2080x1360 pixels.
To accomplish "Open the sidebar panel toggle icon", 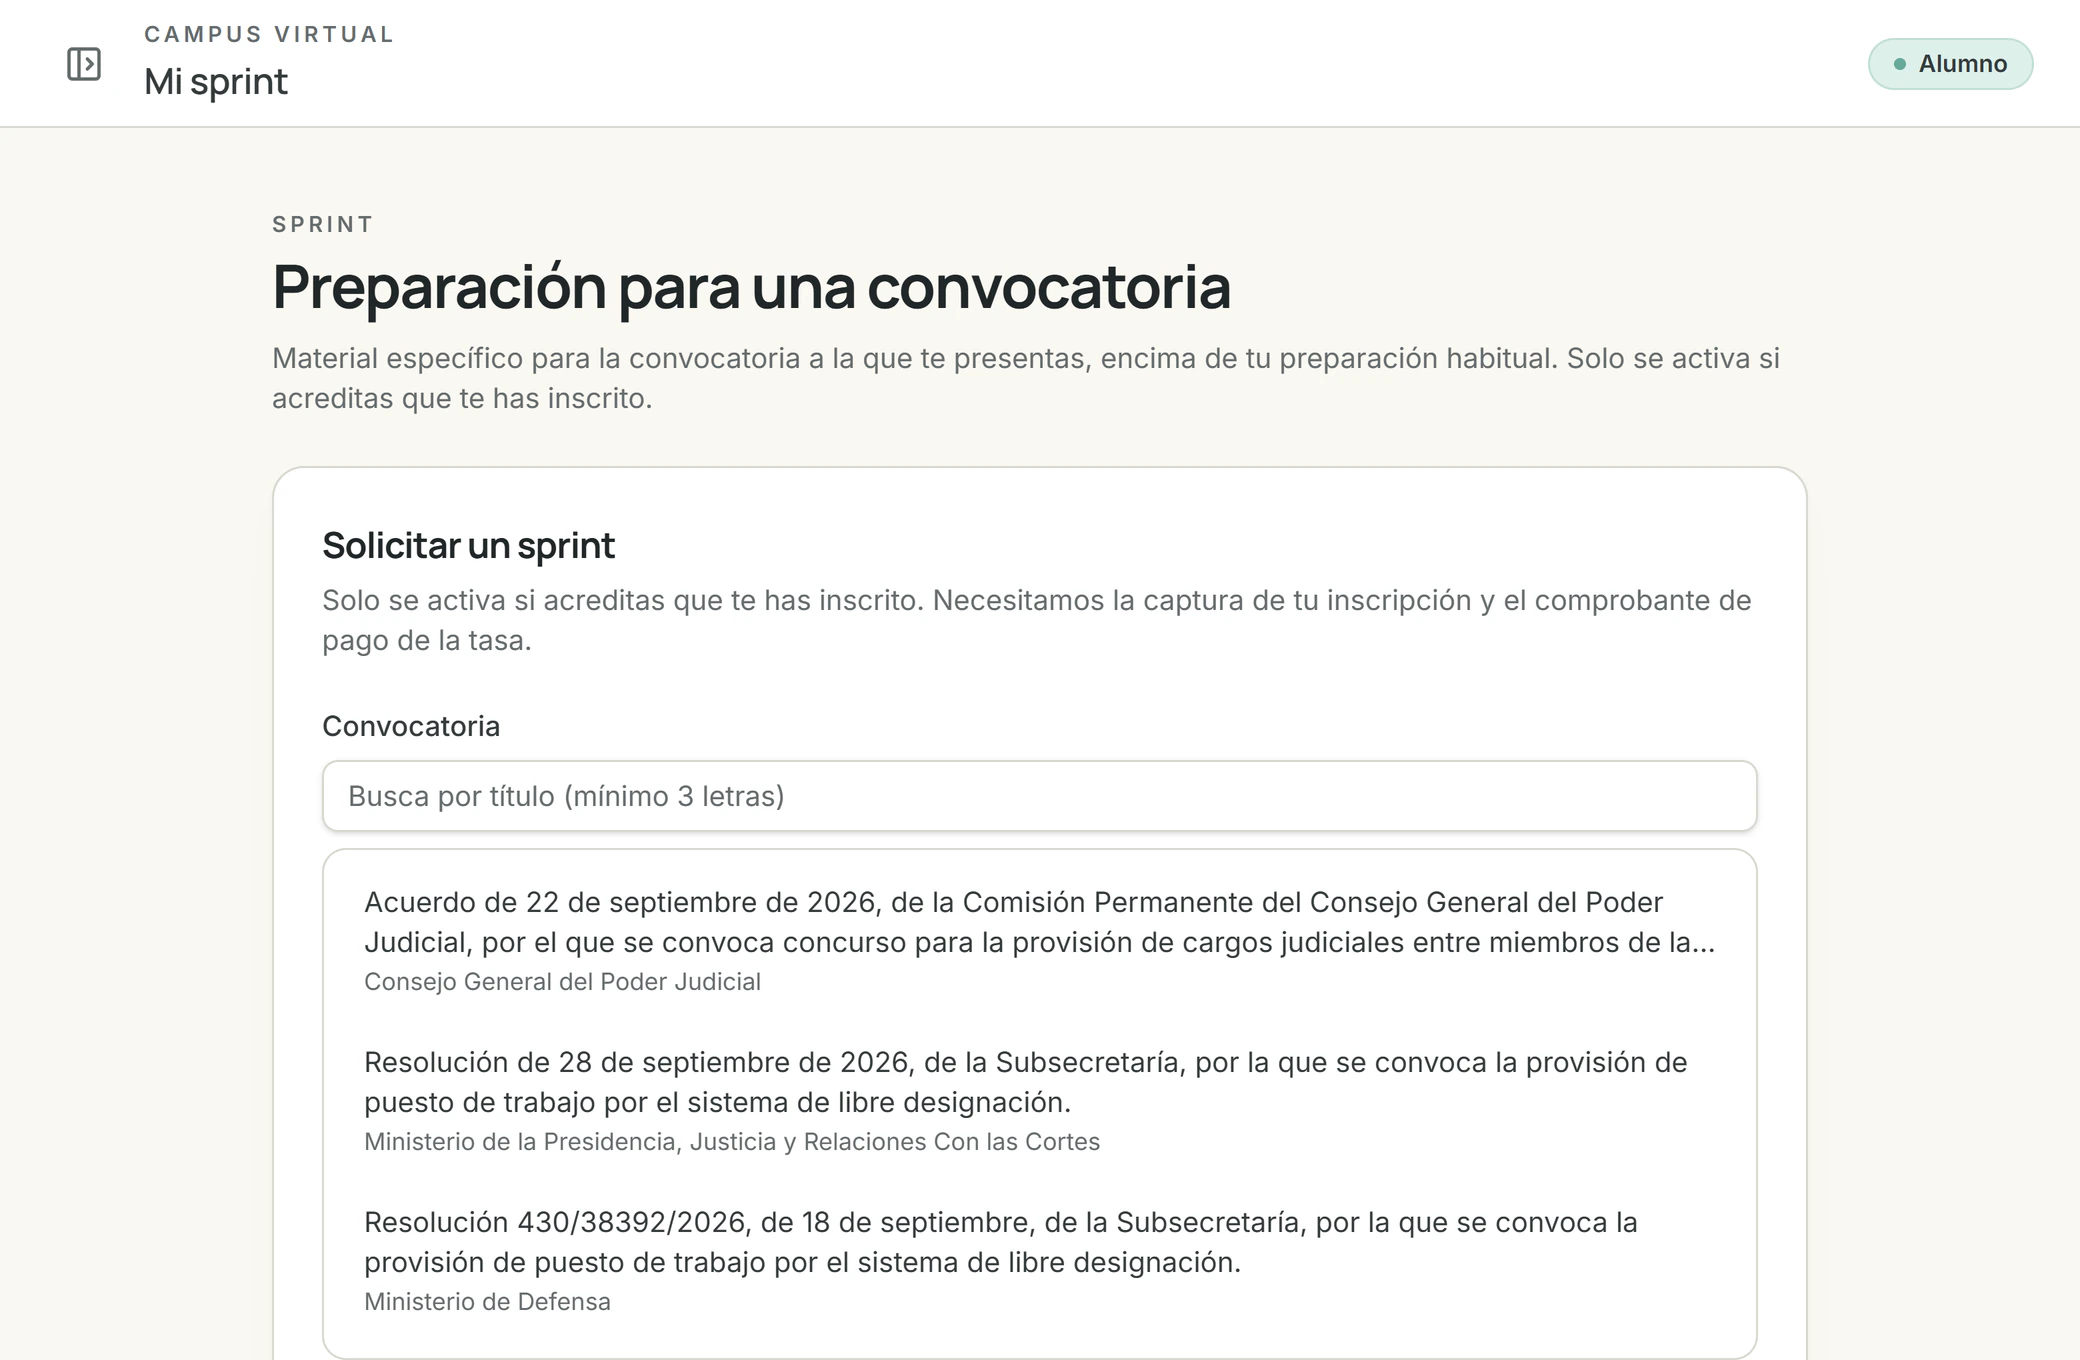I will click(84, 64).
